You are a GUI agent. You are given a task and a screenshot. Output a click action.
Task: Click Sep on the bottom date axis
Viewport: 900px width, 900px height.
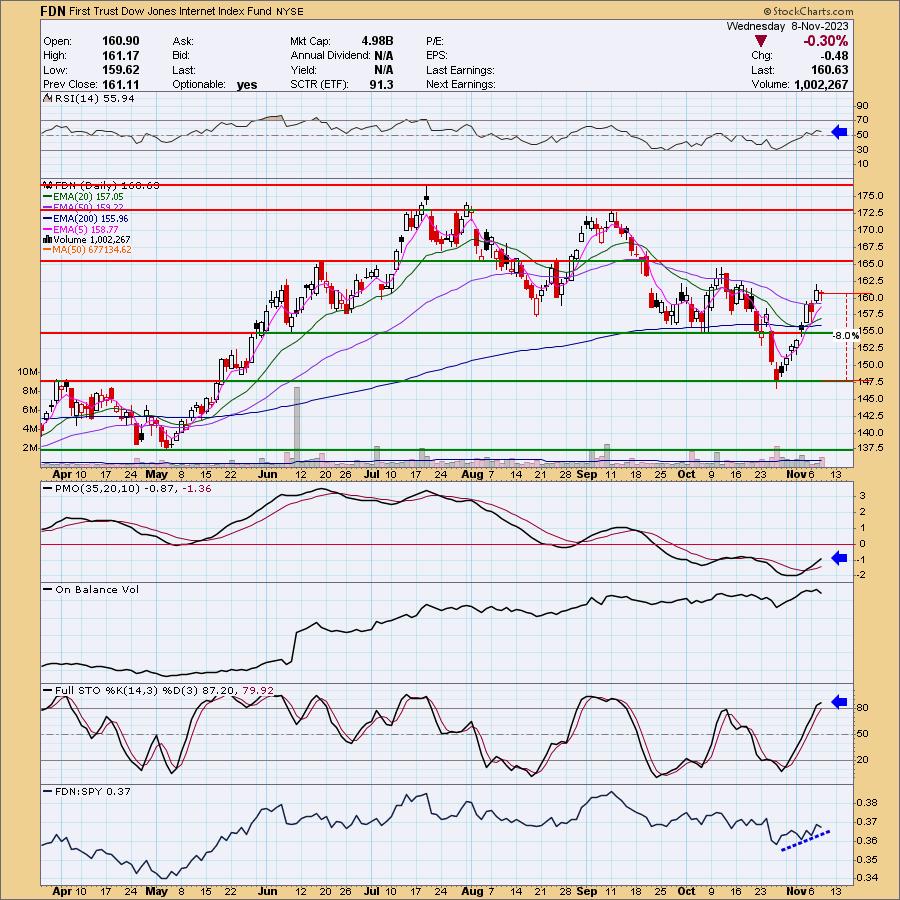[587, 891]
